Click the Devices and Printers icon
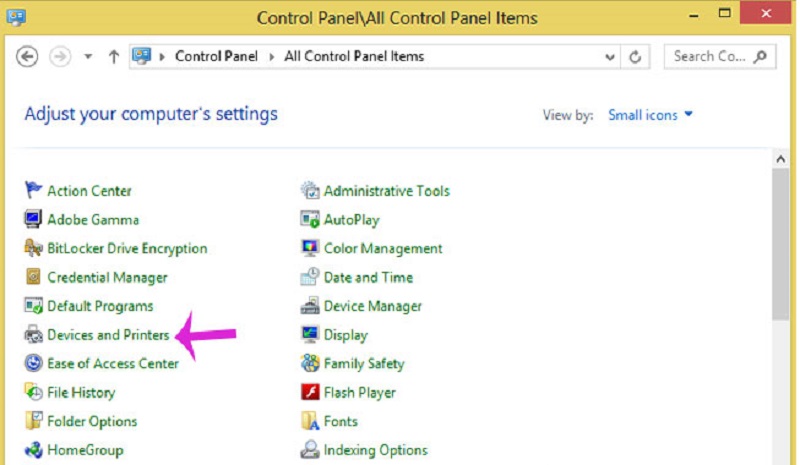 33,334
